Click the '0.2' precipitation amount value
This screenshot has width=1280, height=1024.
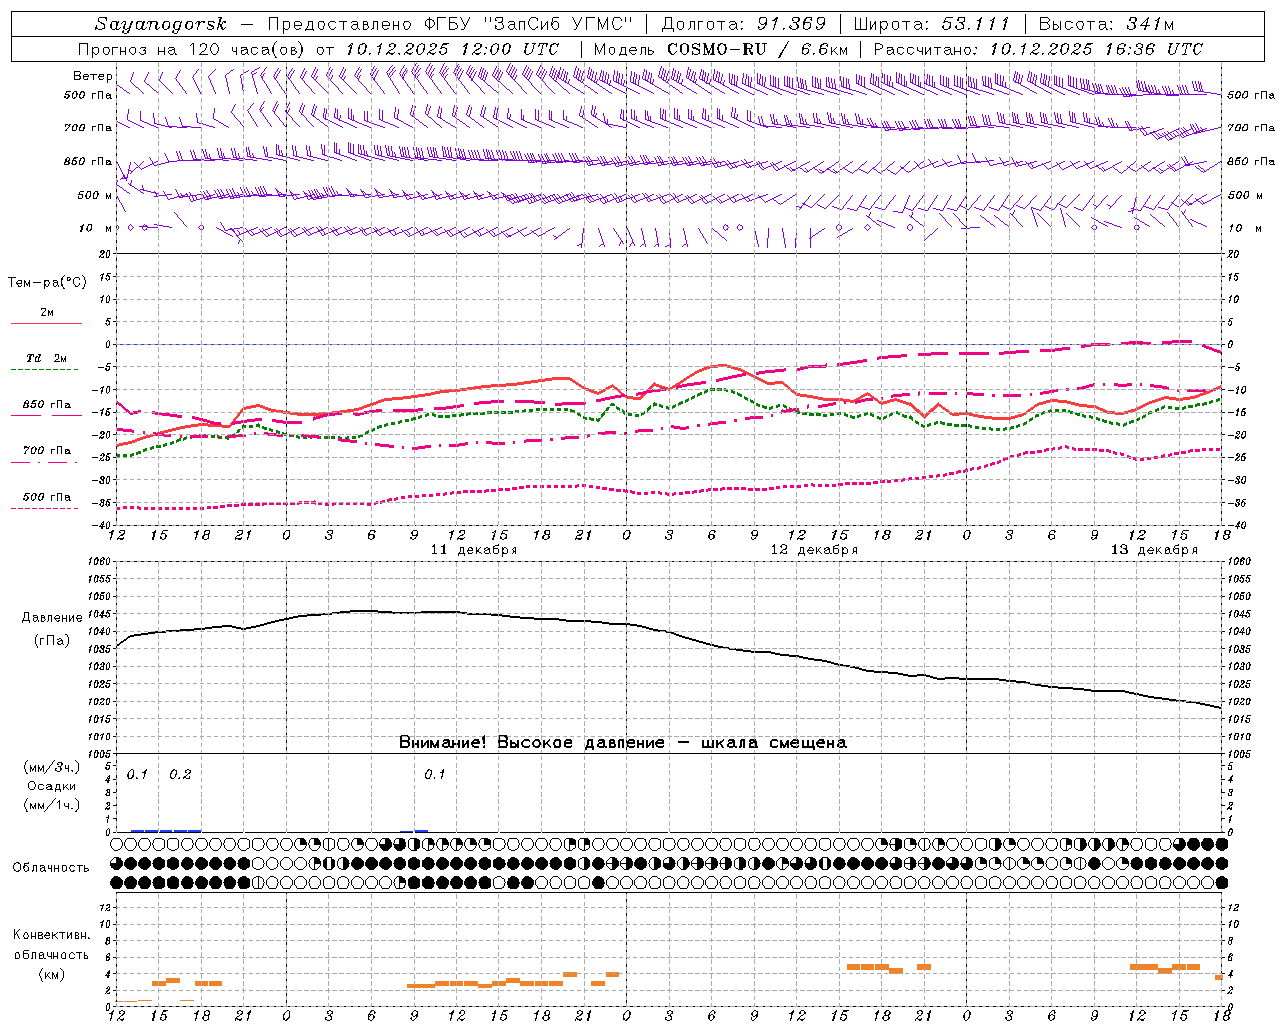click(x=180, y=775)
